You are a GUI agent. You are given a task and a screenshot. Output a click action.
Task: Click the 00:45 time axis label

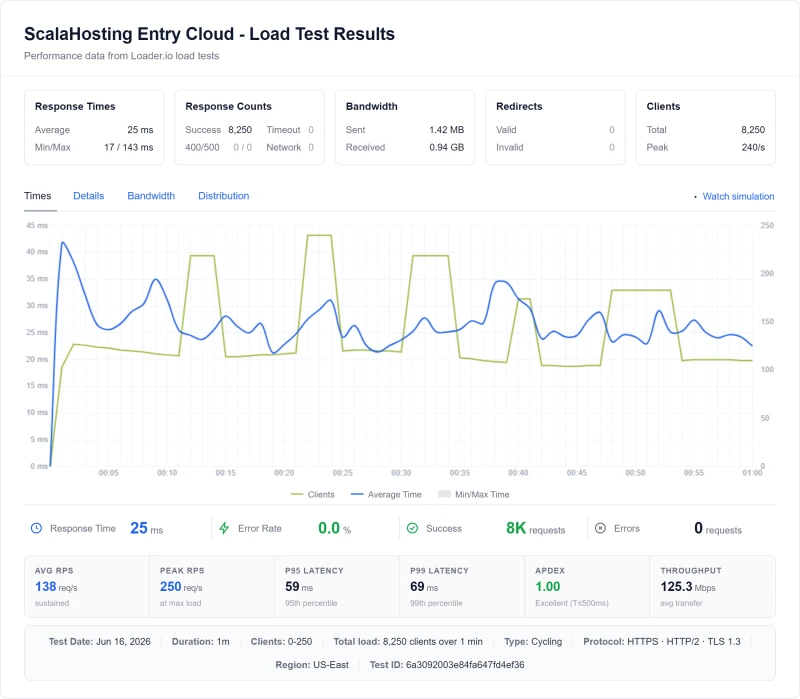pyautogui.click(x=577, y=473)
